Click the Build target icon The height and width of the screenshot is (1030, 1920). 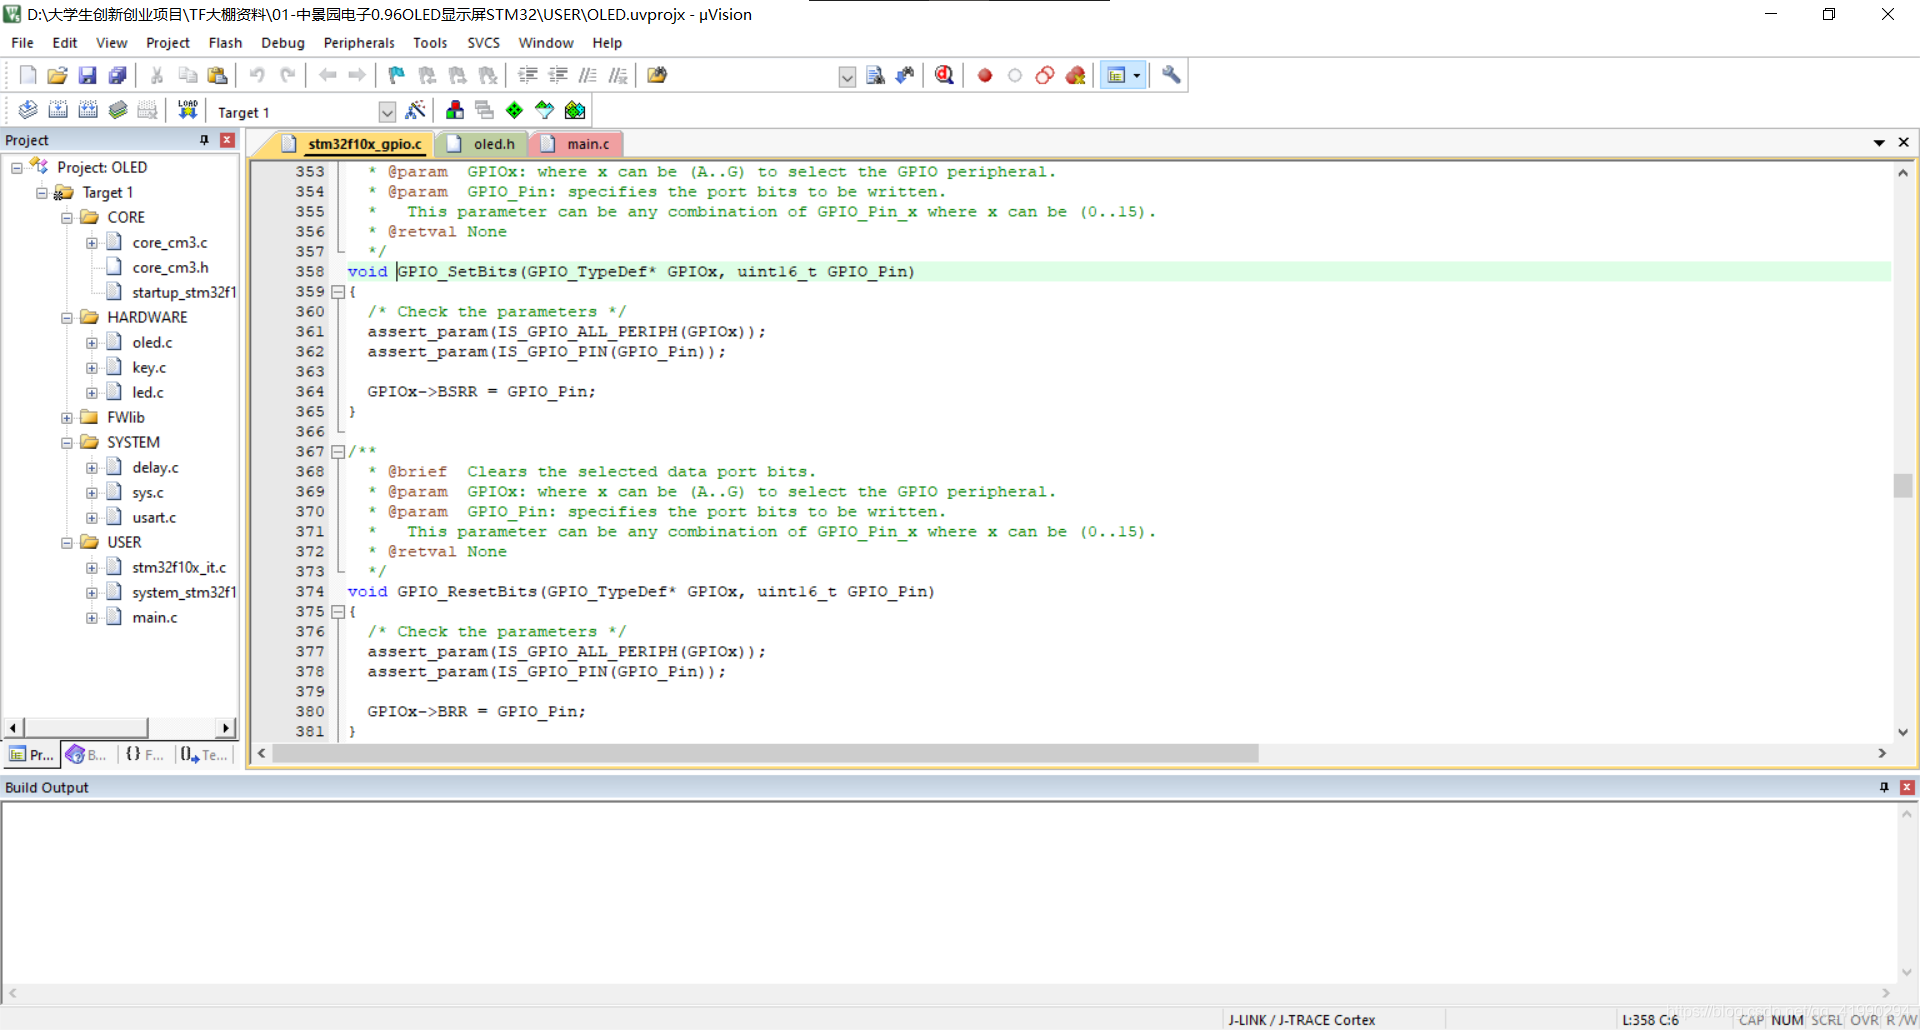click(58, 110)
